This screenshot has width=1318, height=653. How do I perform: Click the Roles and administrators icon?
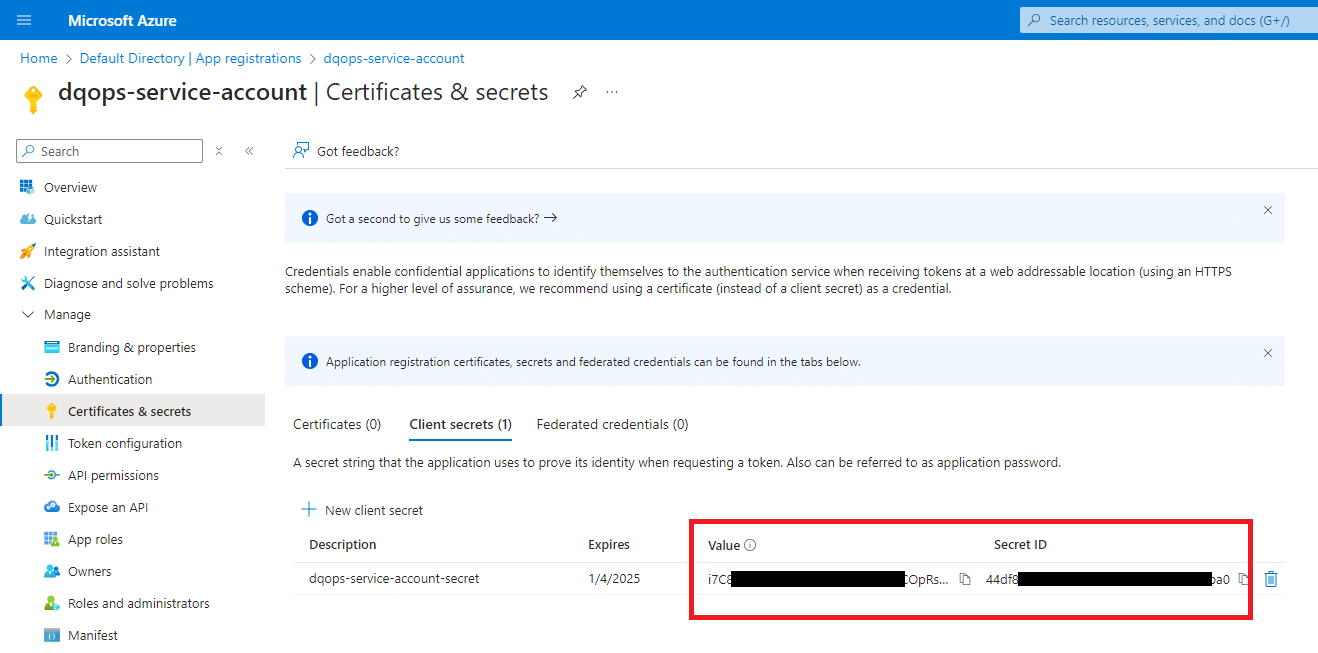tap(52, 603)
